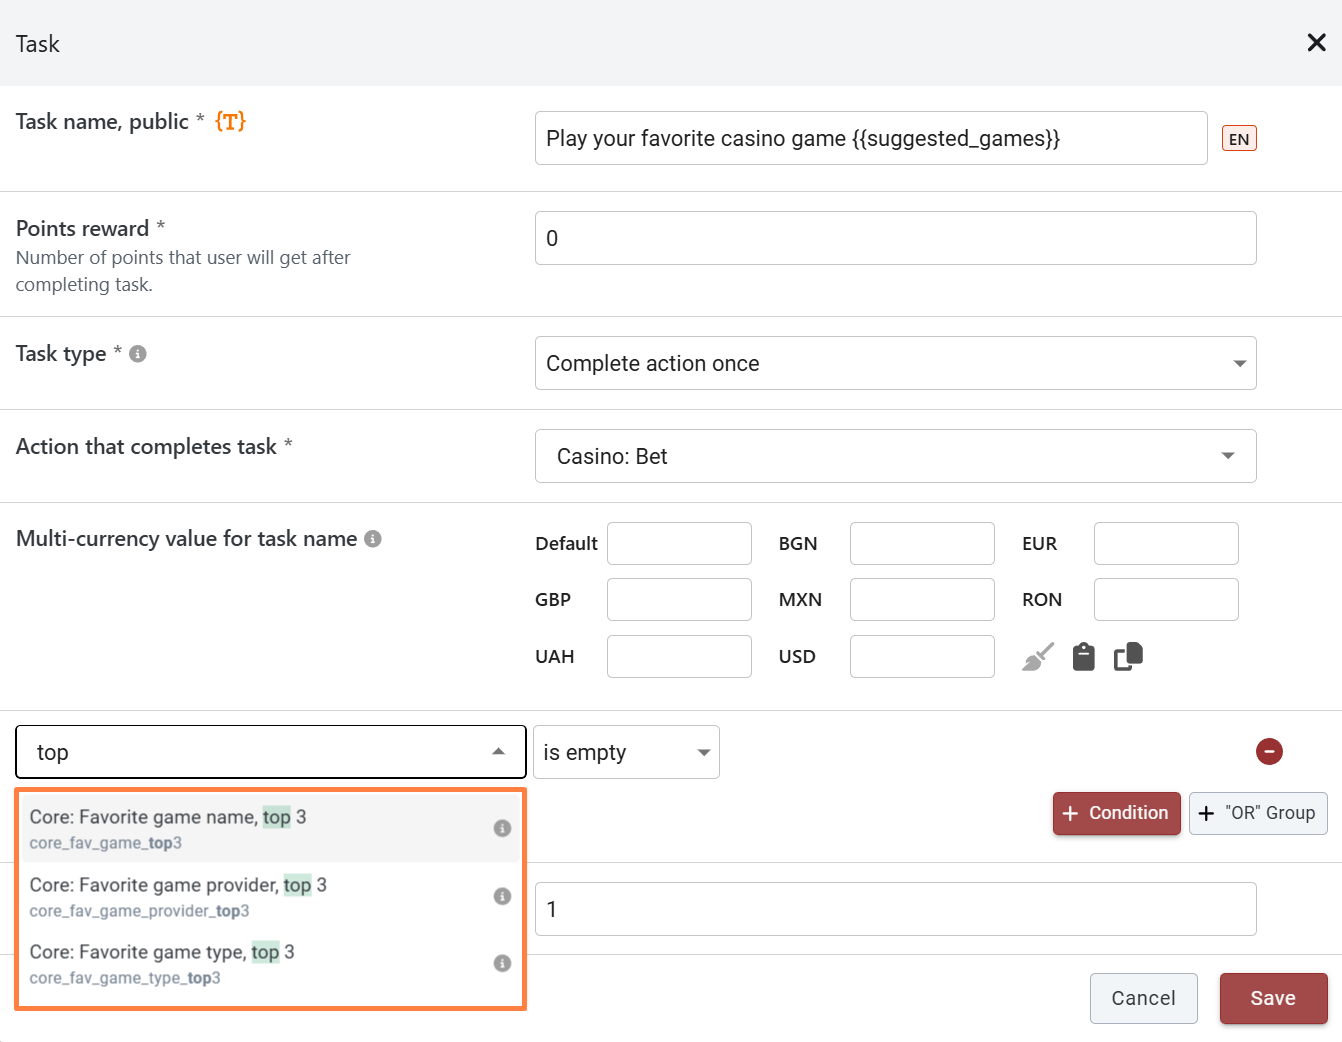This screenshot has height=1042, width=1342.
Task: Clear currency values with broom icon
Action: coord(1038,657)
